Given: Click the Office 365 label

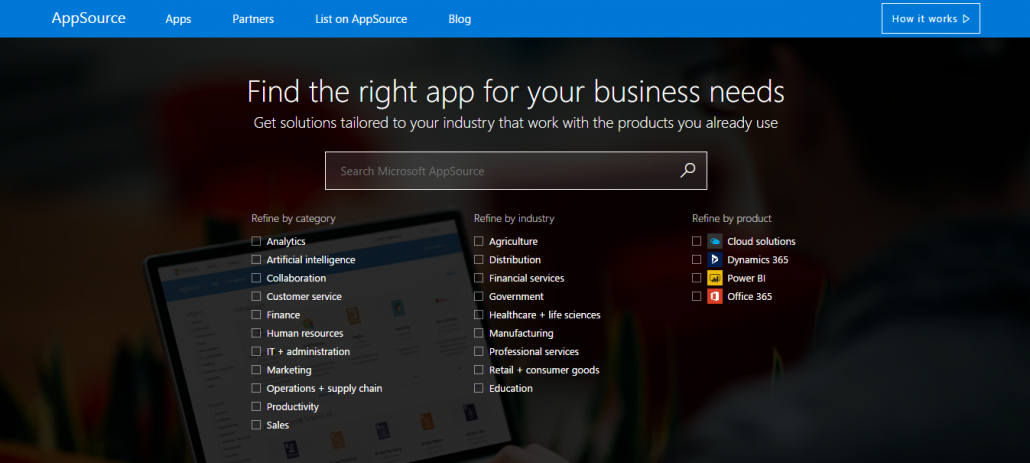Looking at the screenshot, I should point(750,296).
